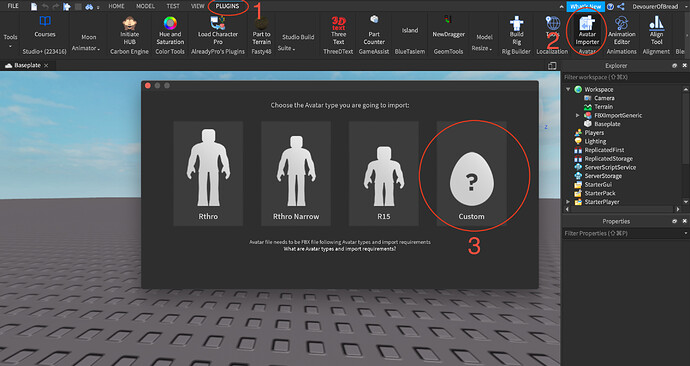The image size is (690, 366).
Task: Click the Build Rig plugin
Action: 517,31
